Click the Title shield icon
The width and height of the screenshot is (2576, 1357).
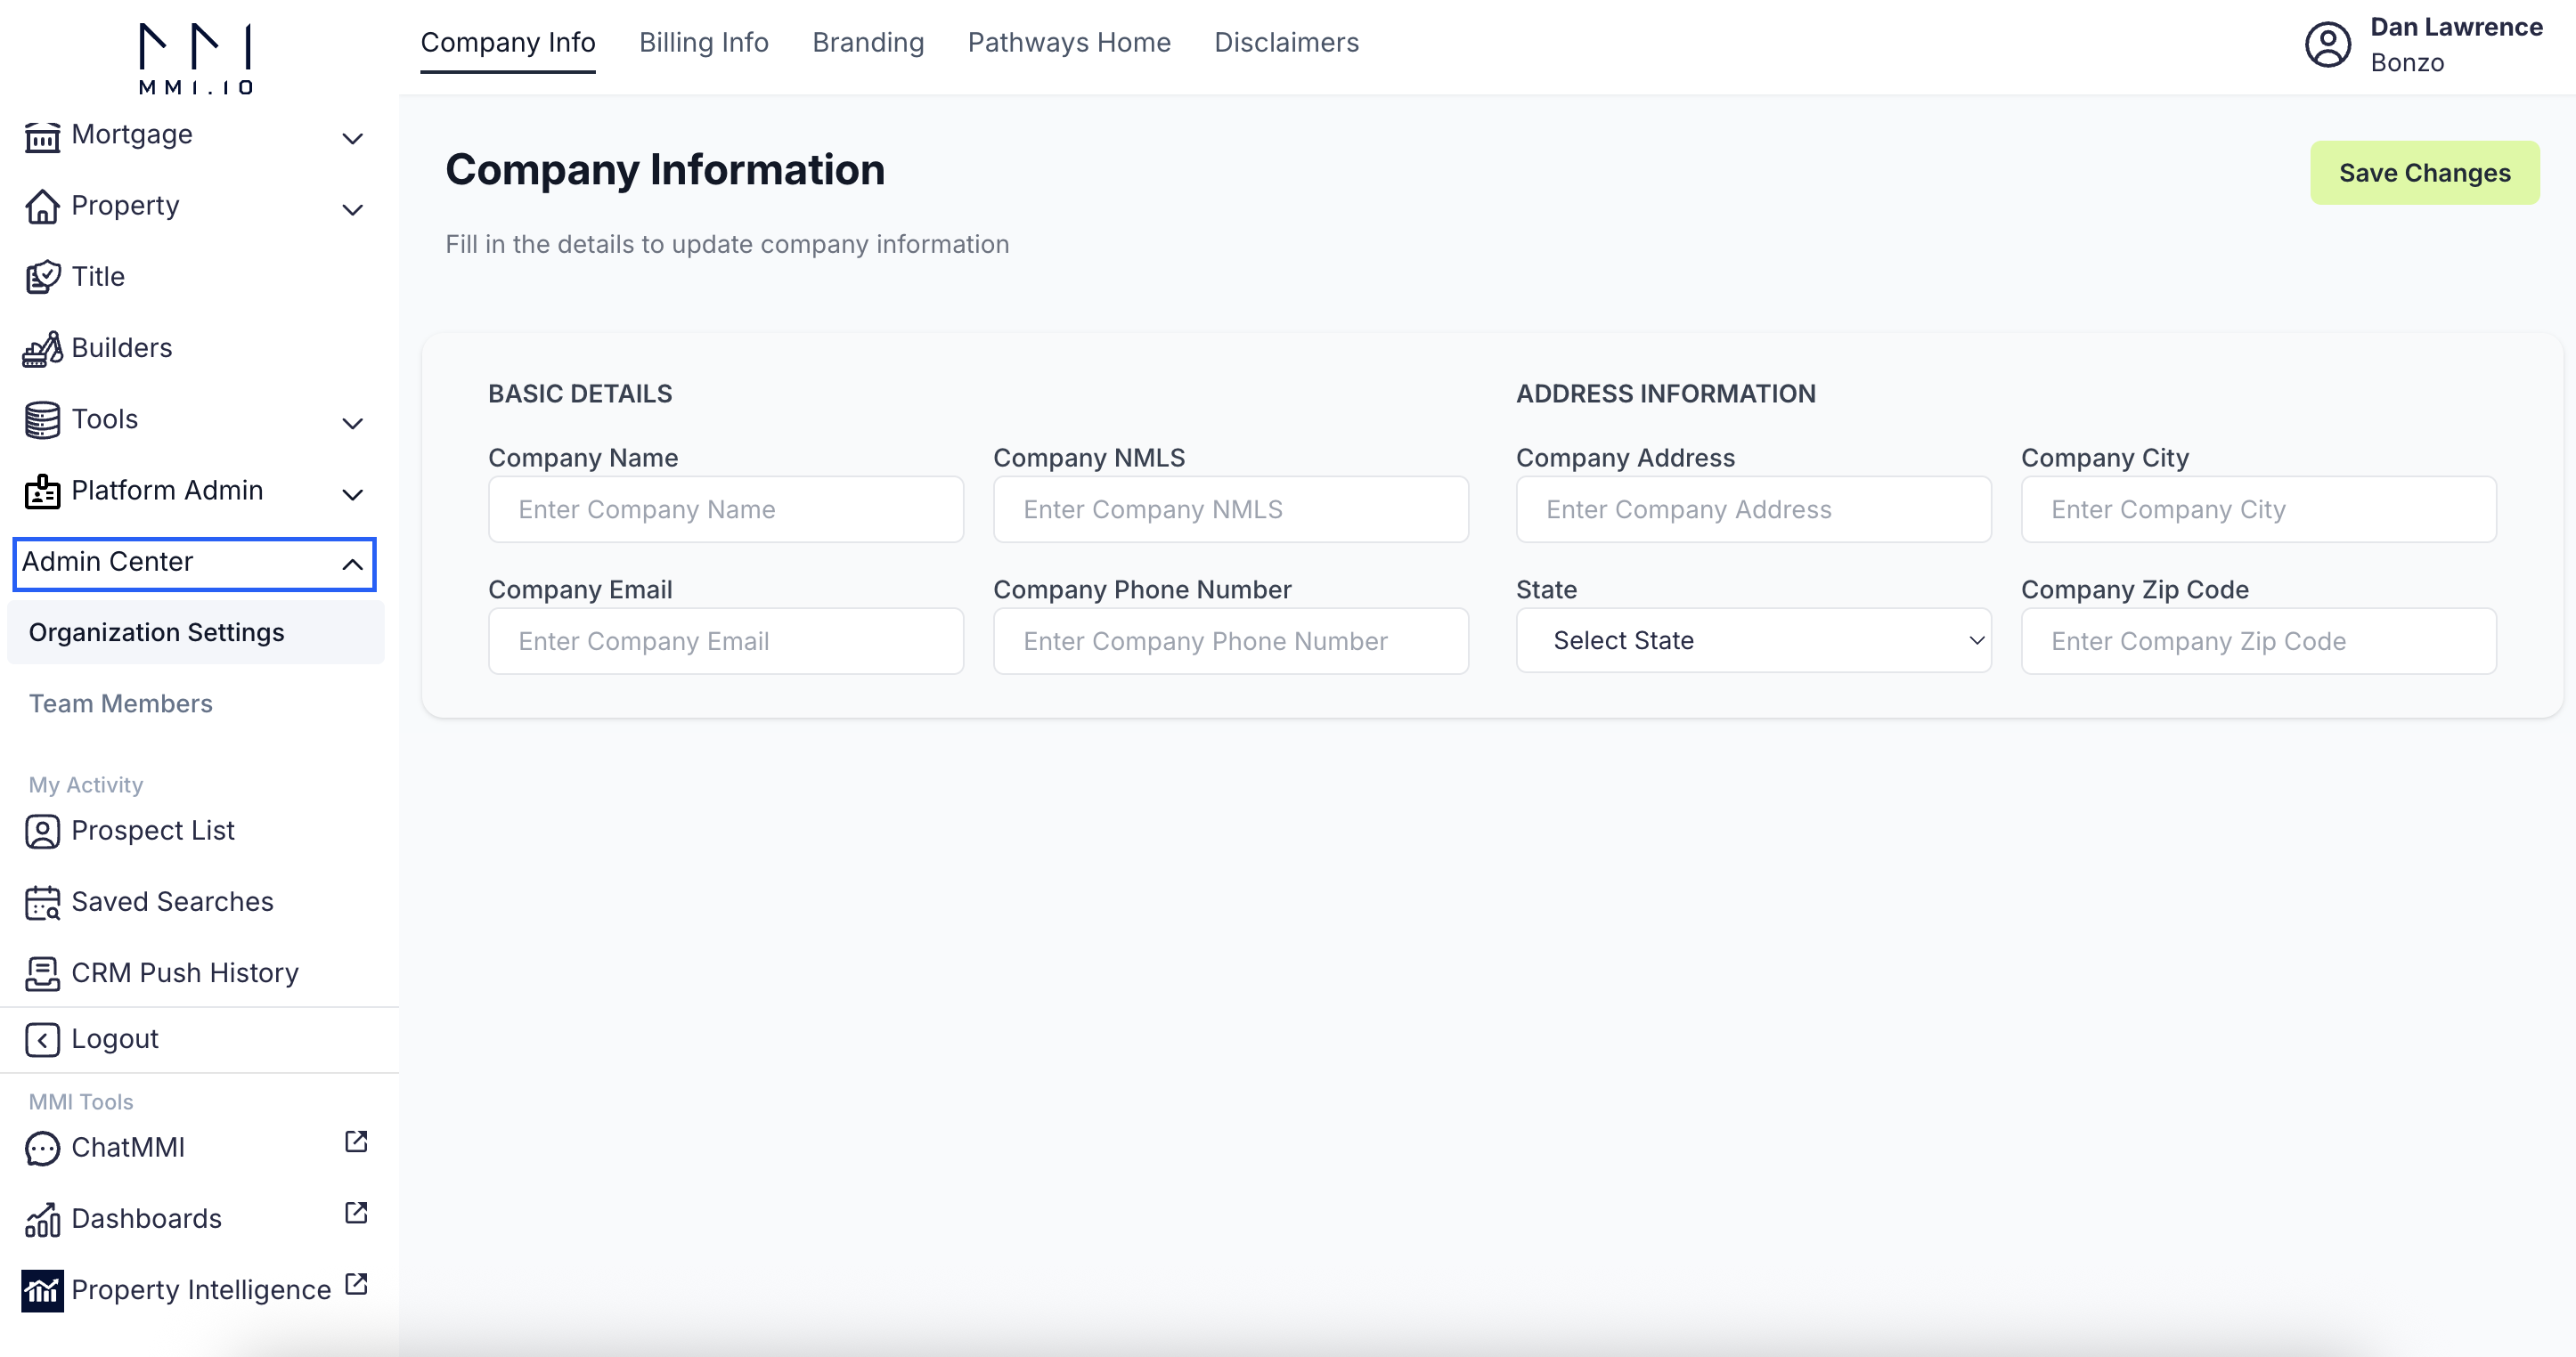coord(42,277)
